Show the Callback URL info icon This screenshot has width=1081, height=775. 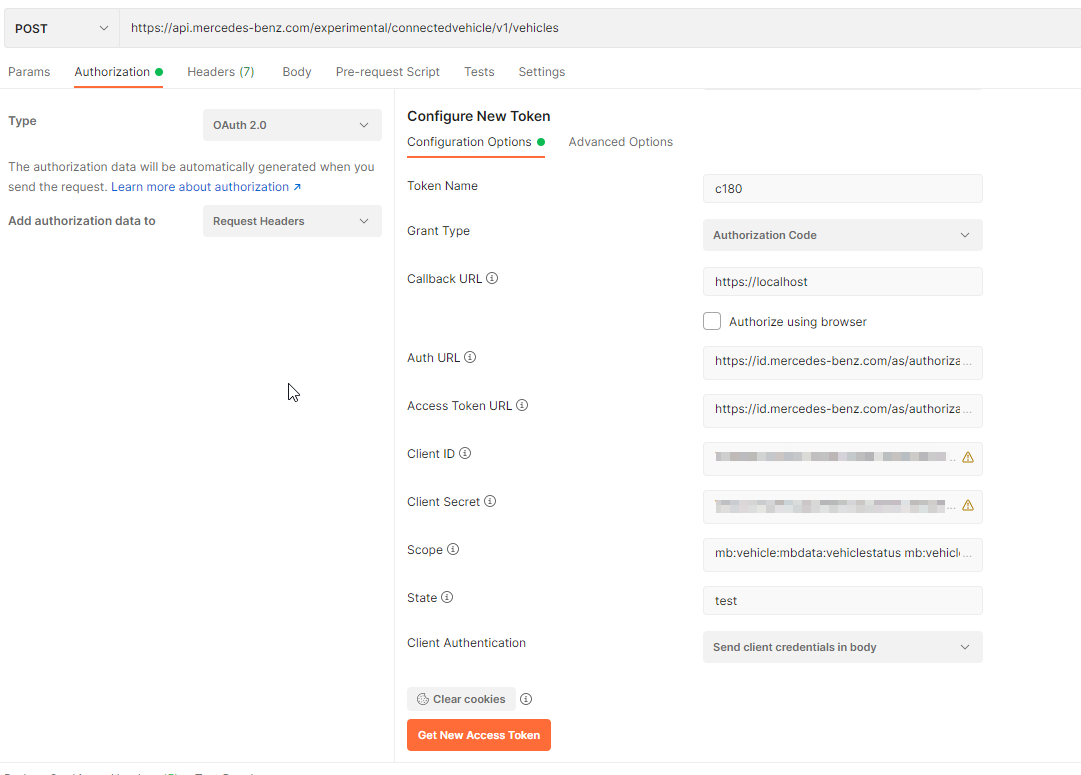point(492,279)
